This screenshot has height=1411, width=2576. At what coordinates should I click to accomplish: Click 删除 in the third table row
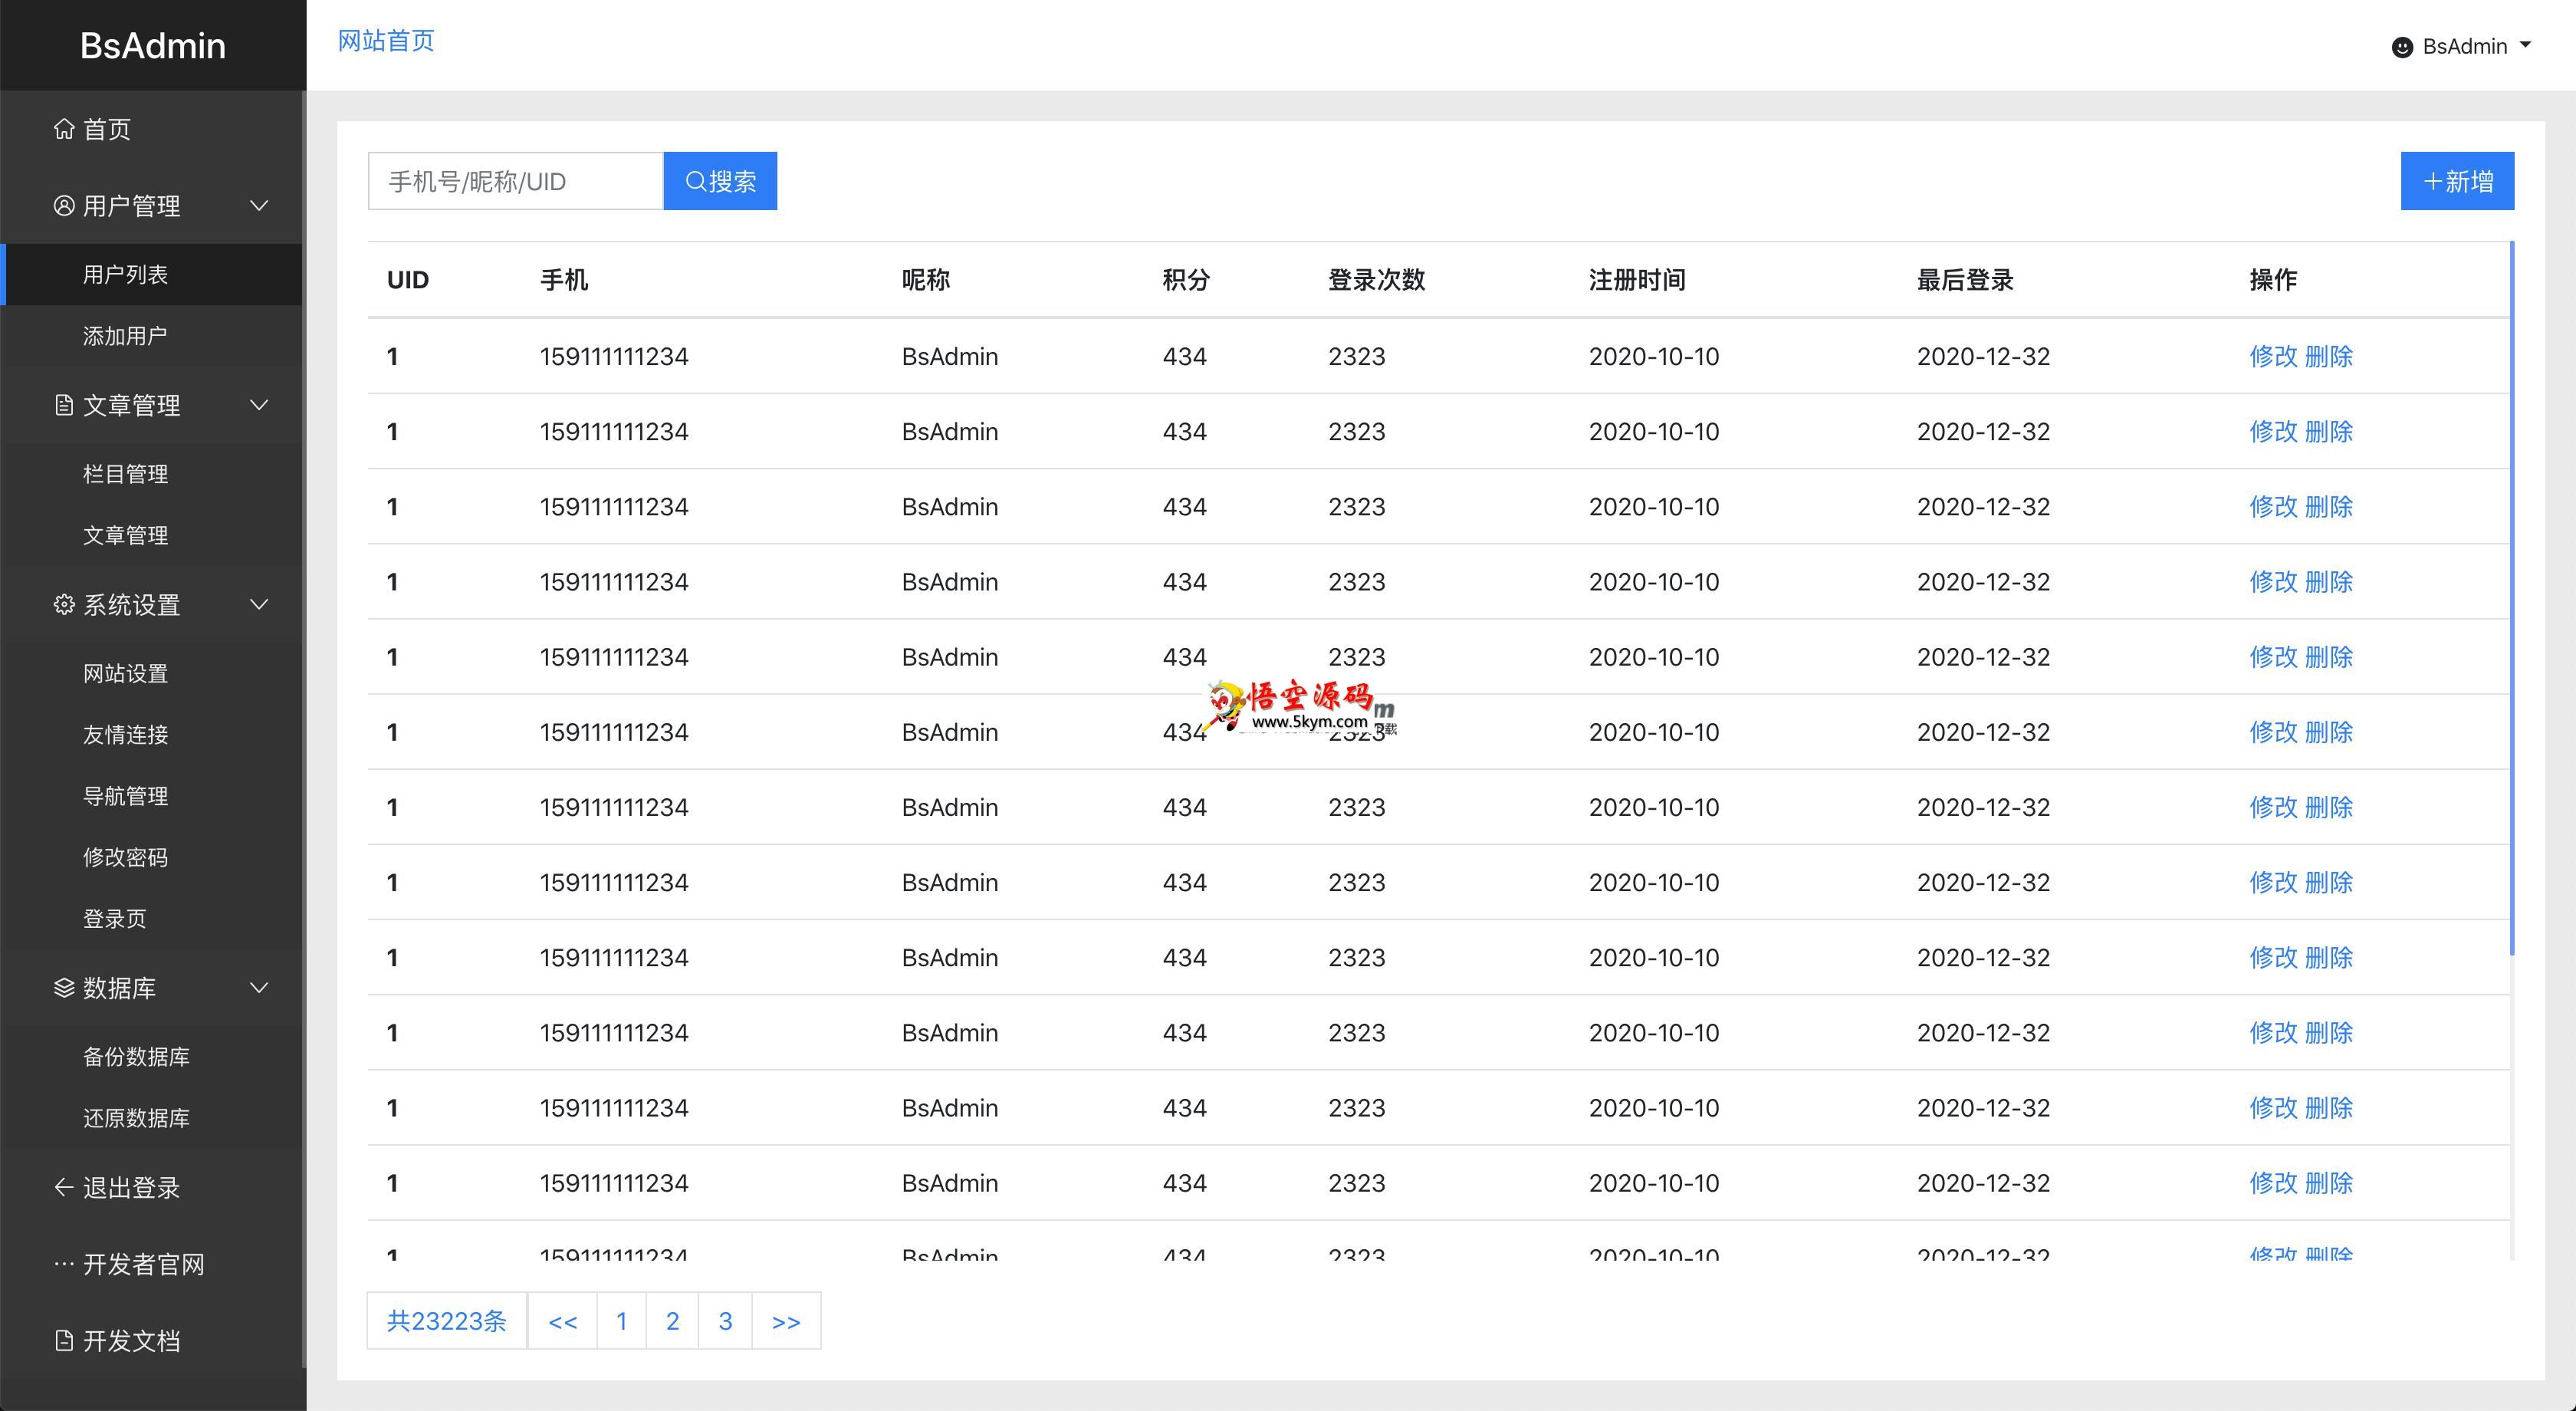[x=2328, y=506]
